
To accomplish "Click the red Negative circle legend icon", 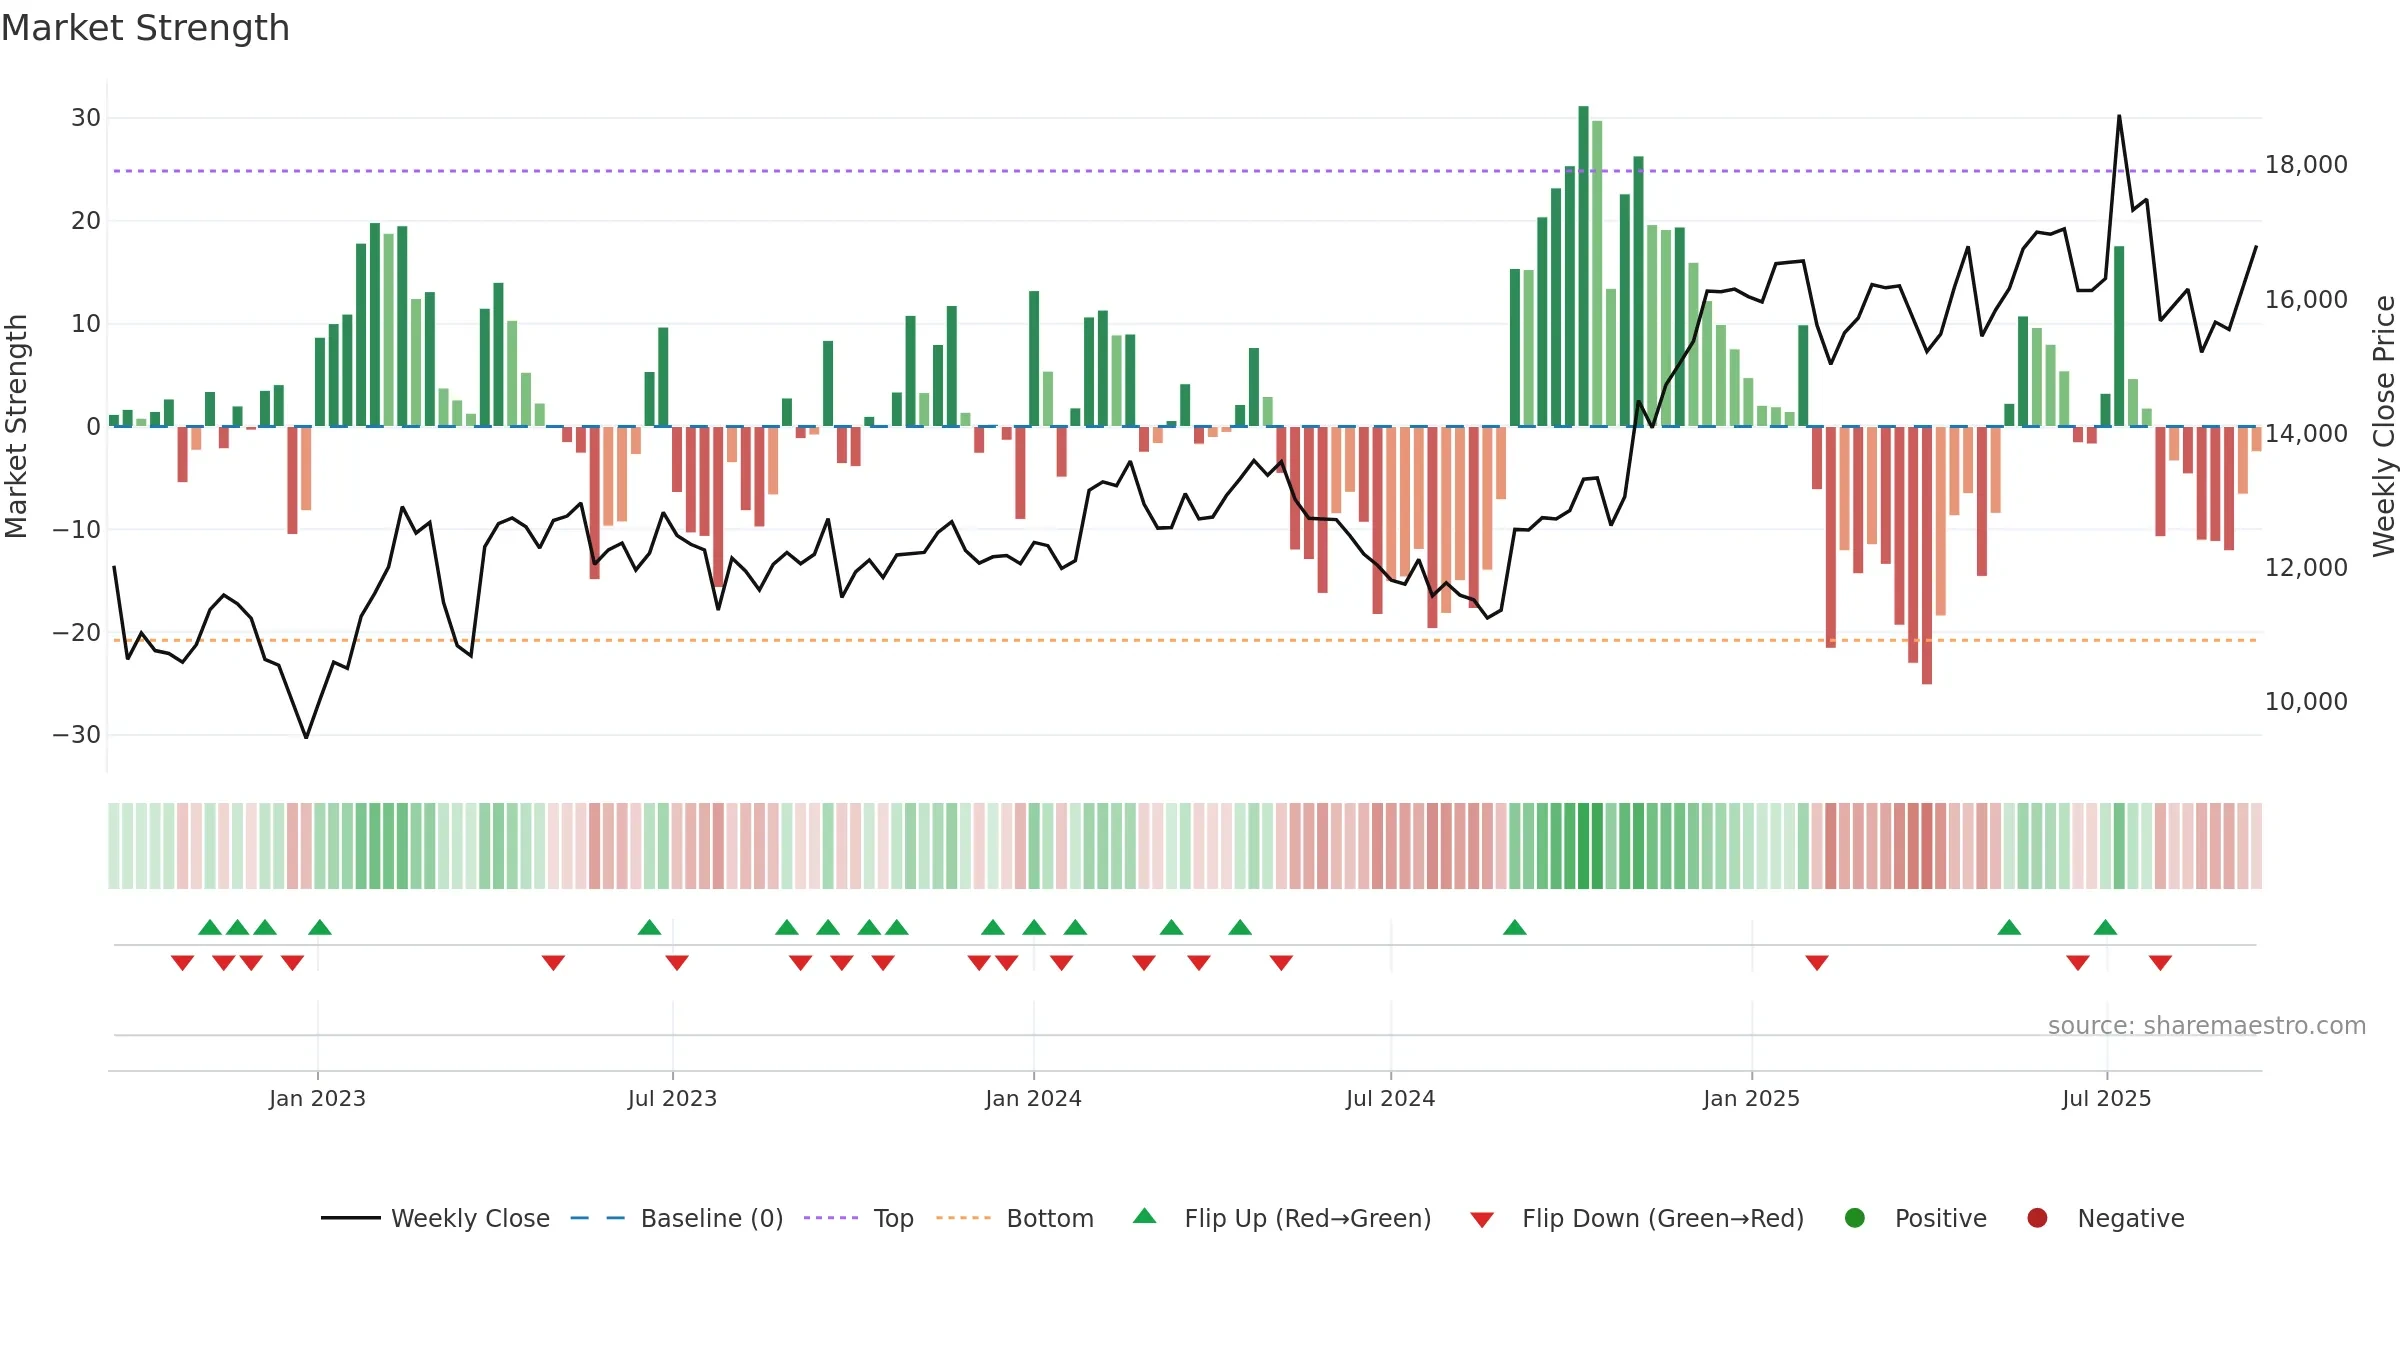I will 2037,1218.
